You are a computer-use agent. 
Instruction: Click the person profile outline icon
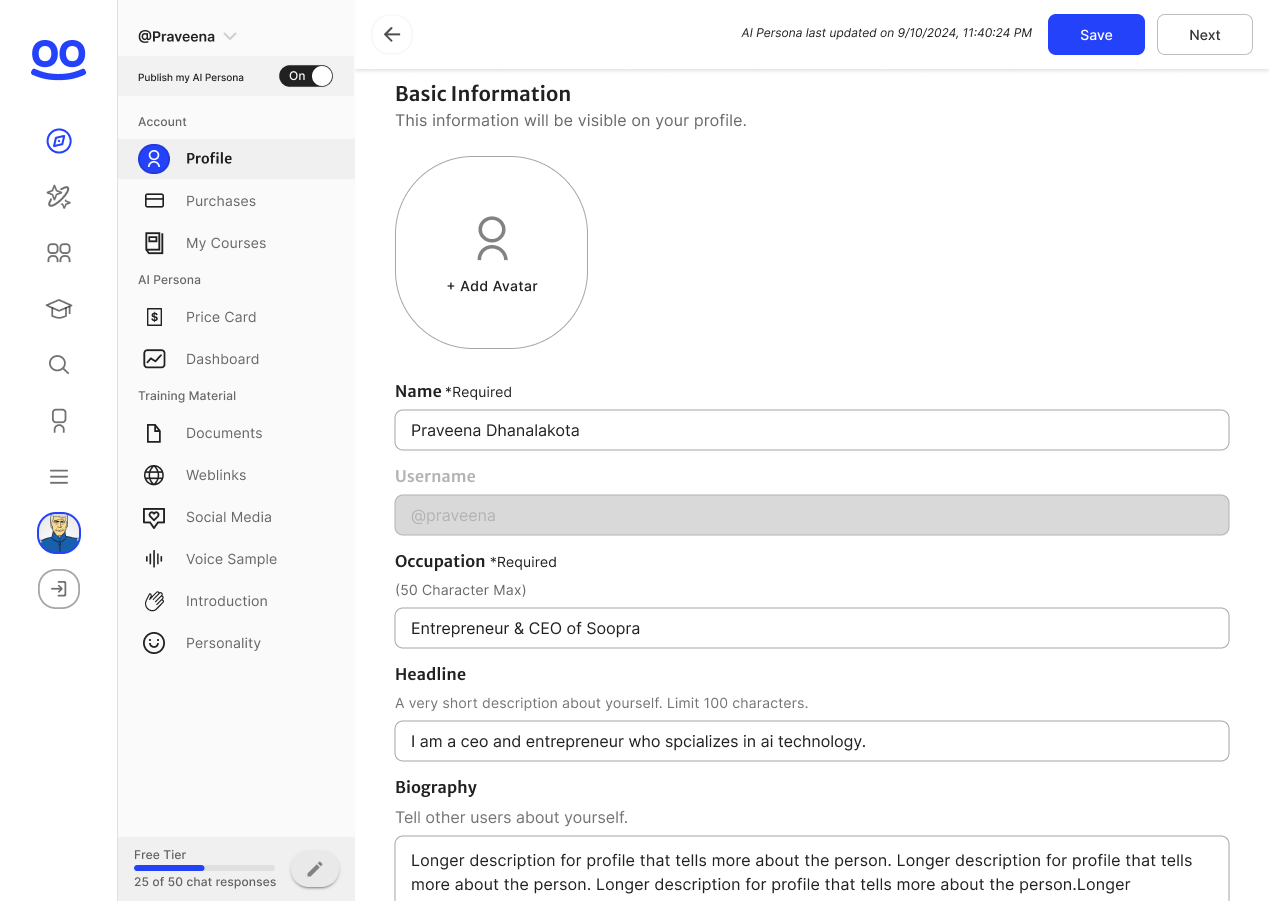tap(59, 420)
